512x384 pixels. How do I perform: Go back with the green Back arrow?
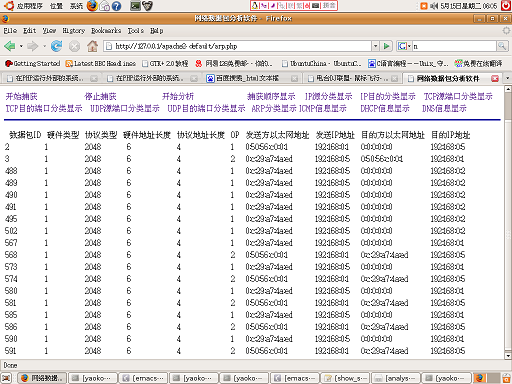[9, 46]
